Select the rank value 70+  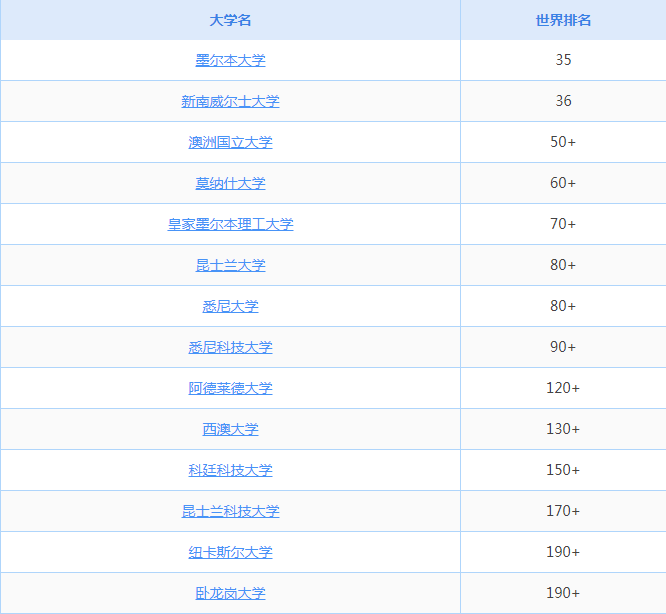point(563,224)
